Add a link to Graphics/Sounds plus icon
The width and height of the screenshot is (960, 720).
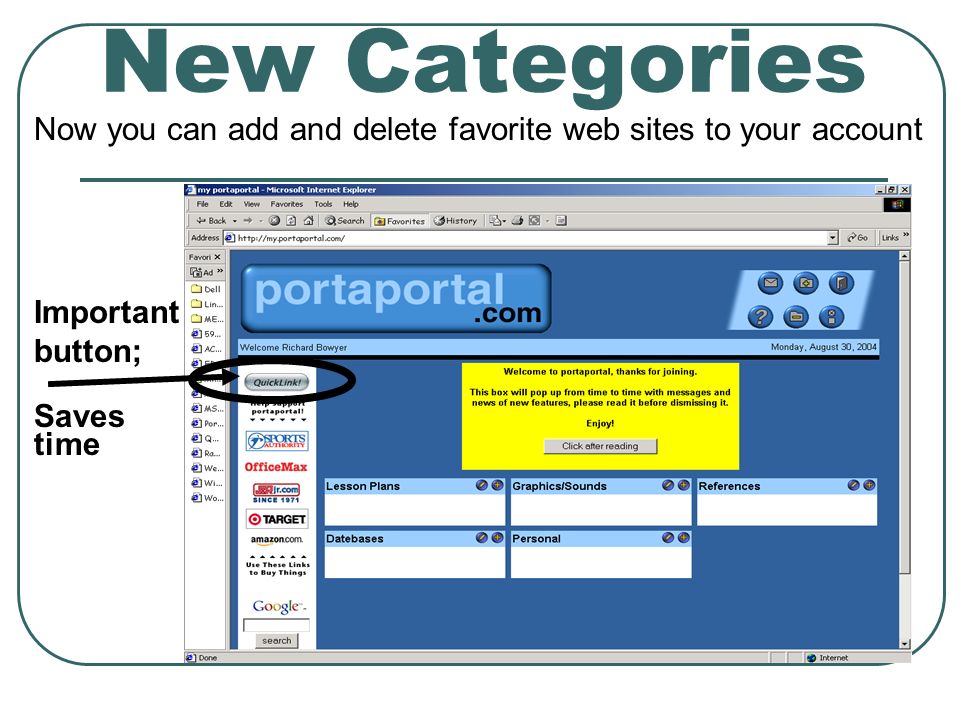[x=683, y=485]
